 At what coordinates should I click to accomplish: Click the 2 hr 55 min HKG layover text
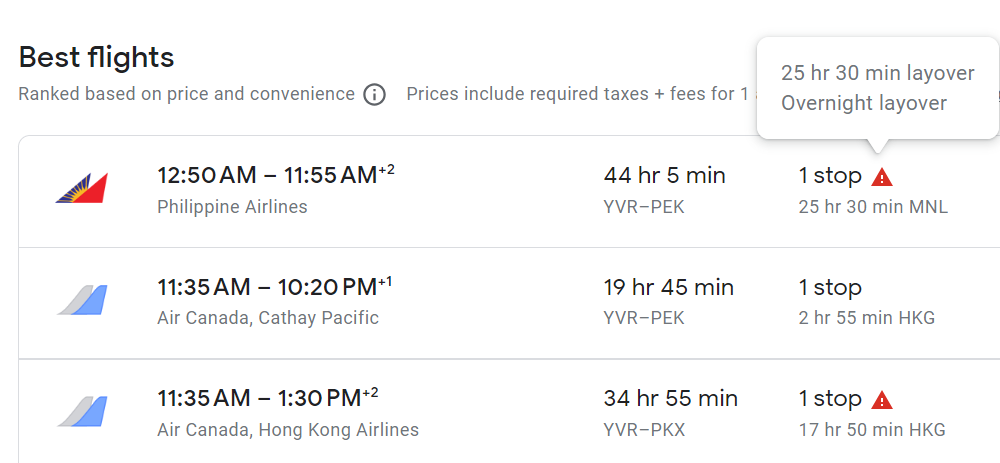pyautogui.click(x=866, y=318)
